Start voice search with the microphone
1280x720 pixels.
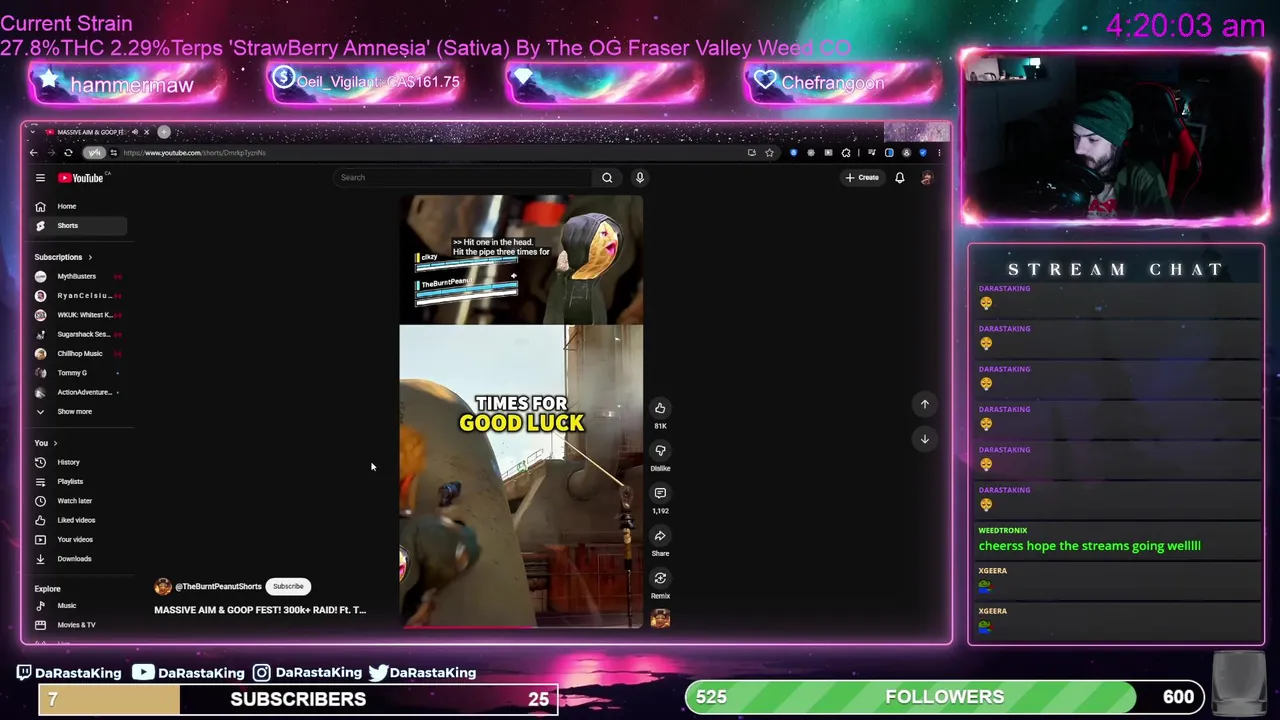tap(640, 178)
